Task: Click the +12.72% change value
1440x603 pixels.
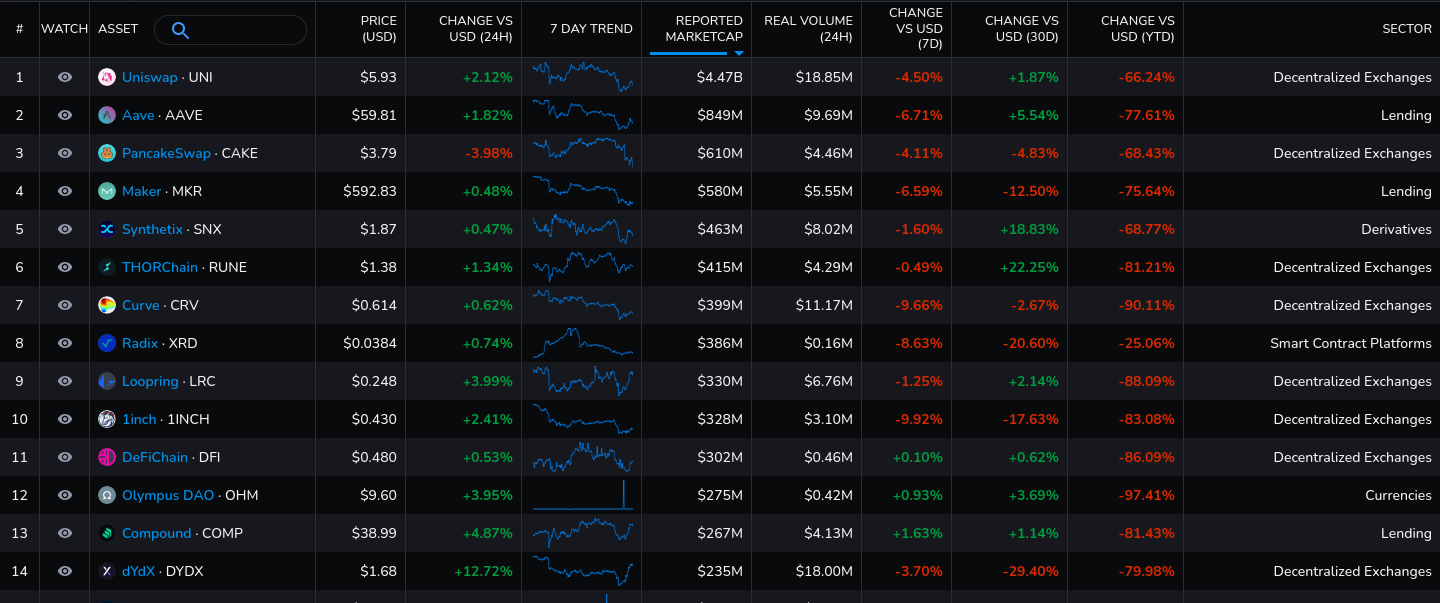Action: tap(482, 571)
